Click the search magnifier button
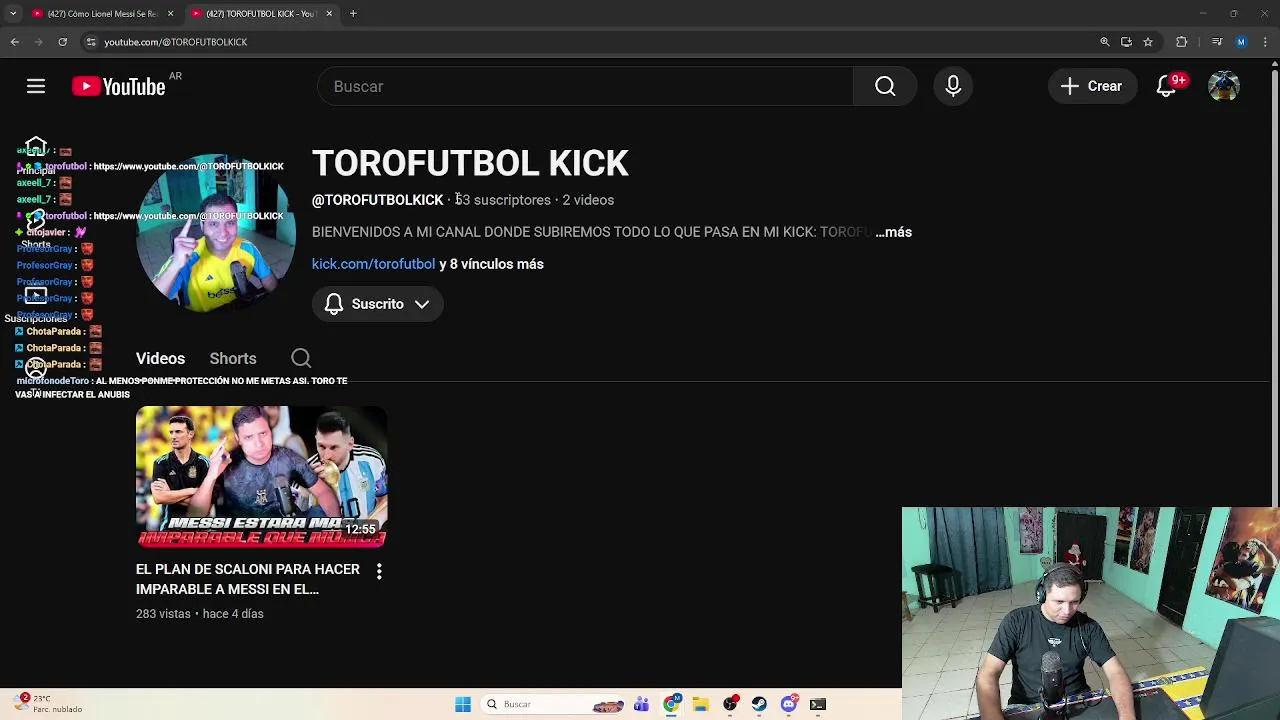1280x720 pixels. point(885,86)
